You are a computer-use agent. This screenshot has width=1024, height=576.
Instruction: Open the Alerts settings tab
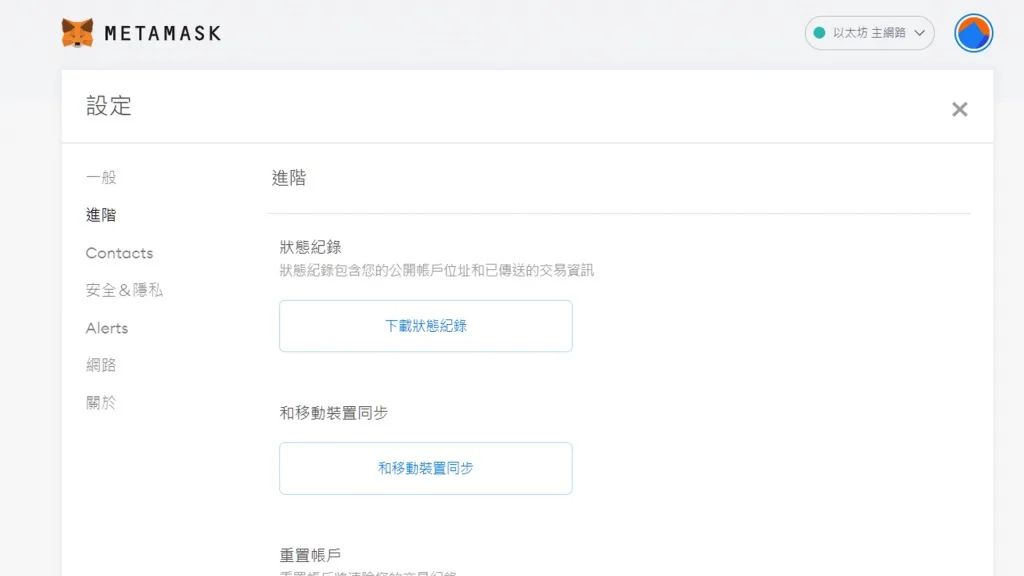pos(107,328)
